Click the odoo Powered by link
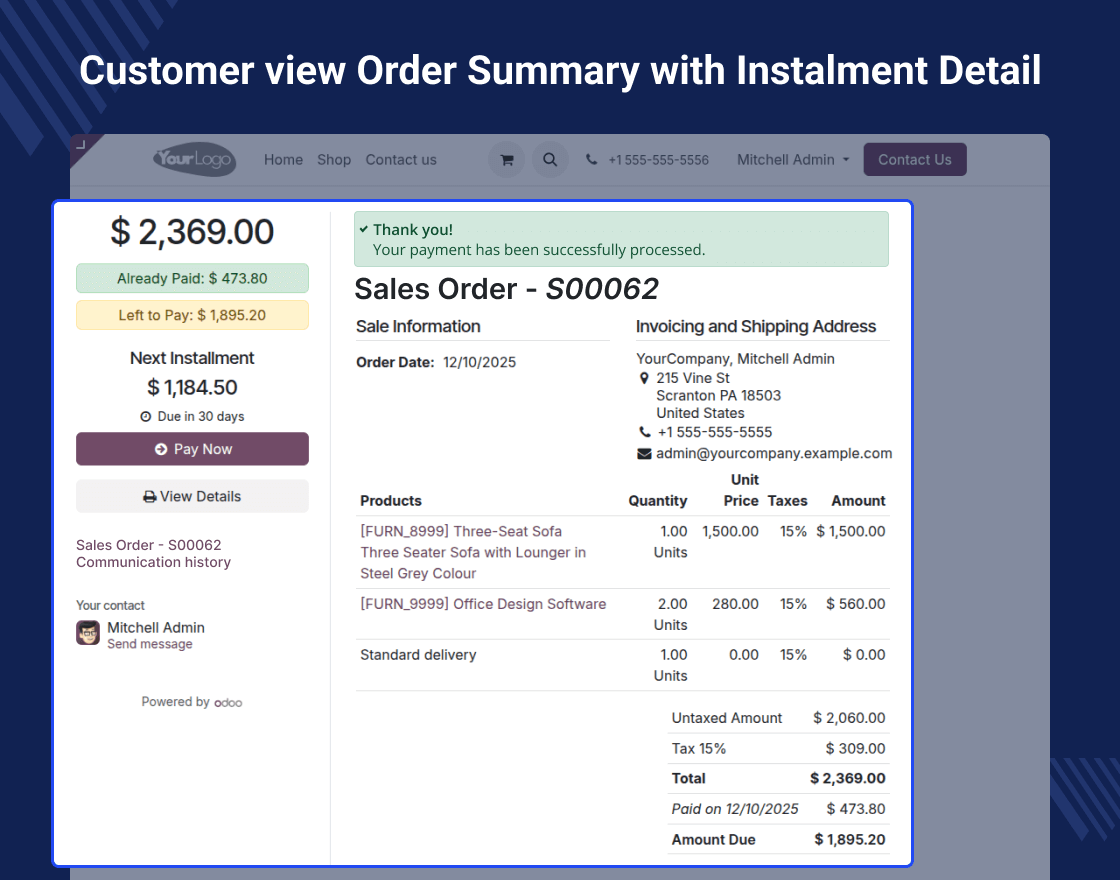The height and width of the screenshot is (880, 1120). tap(228, 703)
